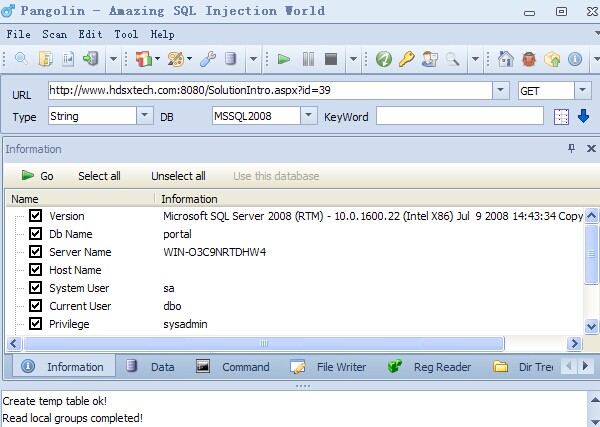
Task: Open the File menu
Action: pos(18,34)
